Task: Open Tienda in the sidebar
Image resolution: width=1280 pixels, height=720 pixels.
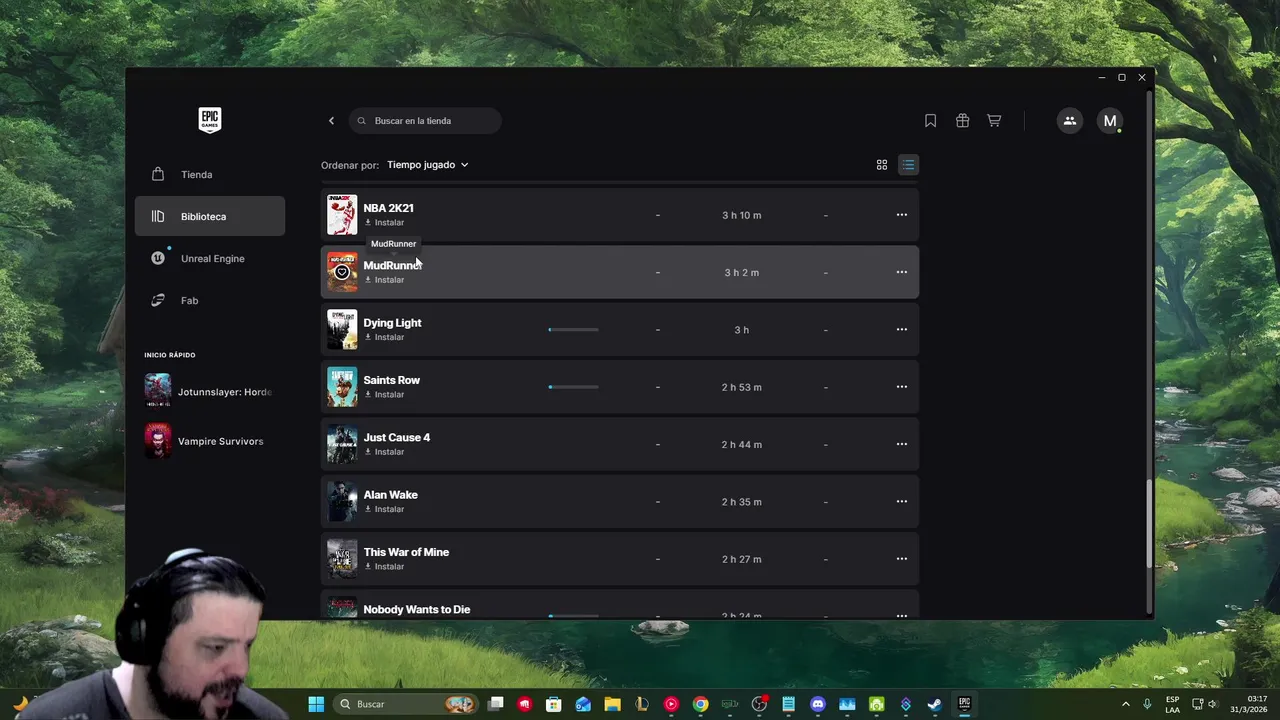Action: 210,174
